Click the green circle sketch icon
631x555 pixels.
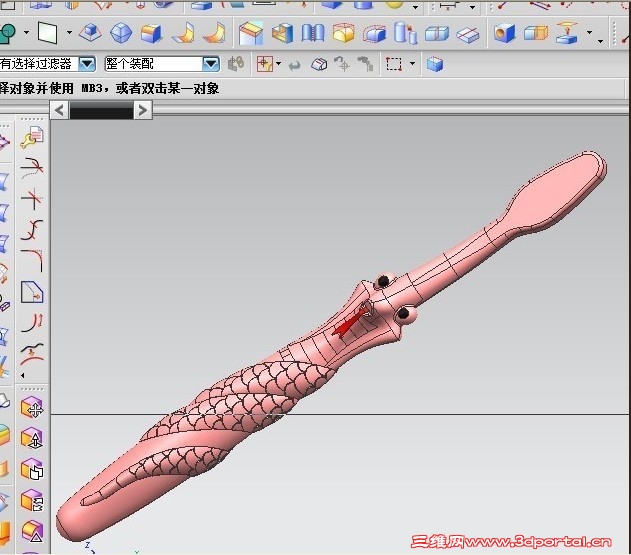tap(6, 33)
